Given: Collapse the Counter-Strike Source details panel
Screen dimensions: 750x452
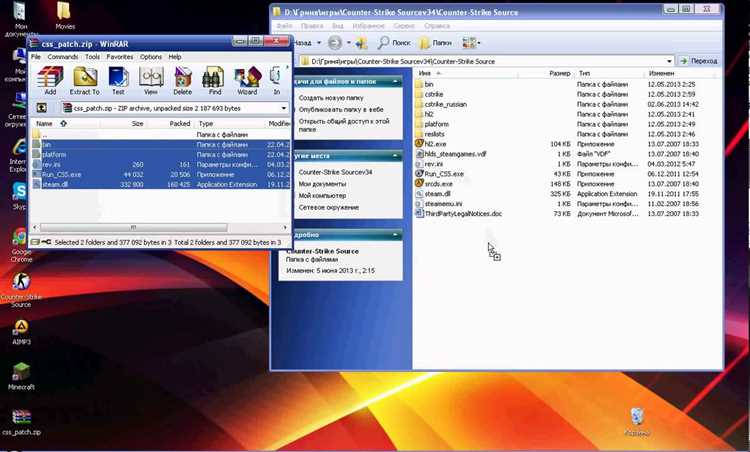Looking at the screenshot, I should pyautogui.click(x=395, y=235).
